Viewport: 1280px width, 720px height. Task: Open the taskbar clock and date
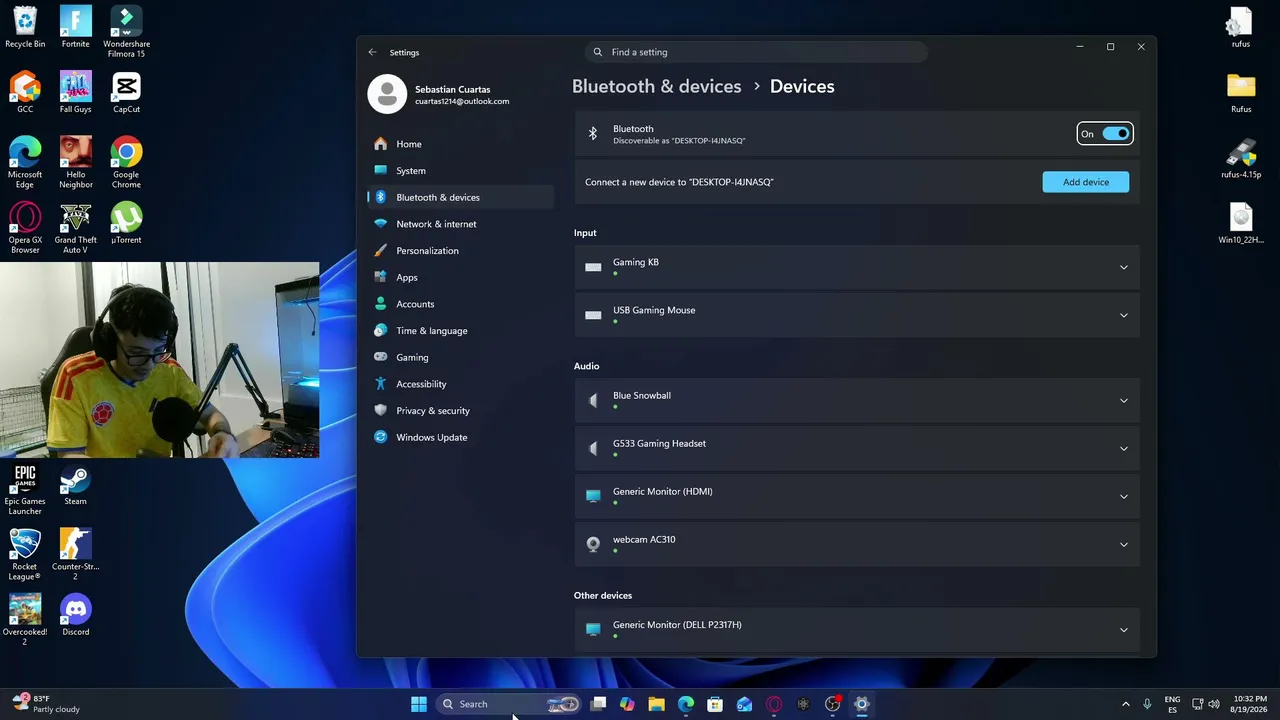click(x=1250, y=704)
